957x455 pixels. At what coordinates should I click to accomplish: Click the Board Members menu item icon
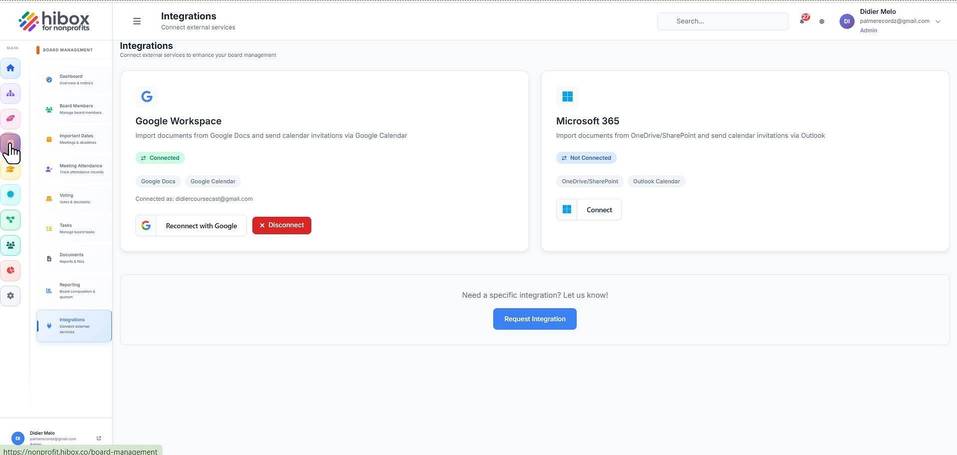(x=49, y=110)
